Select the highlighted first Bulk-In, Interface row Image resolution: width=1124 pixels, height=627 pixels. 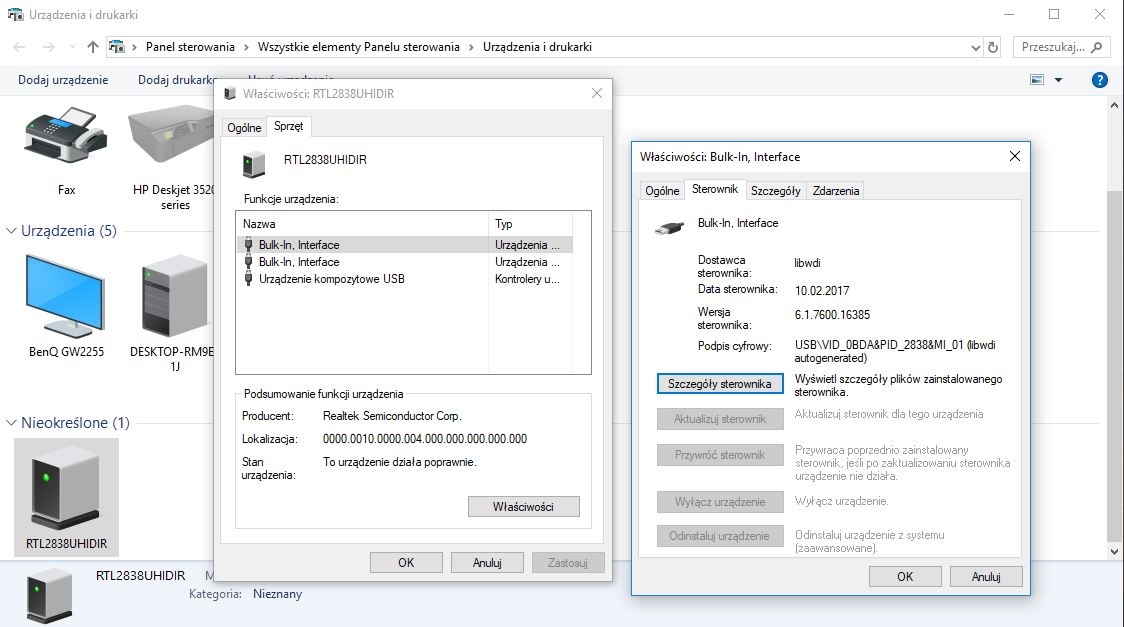click(x=404, y=245)
